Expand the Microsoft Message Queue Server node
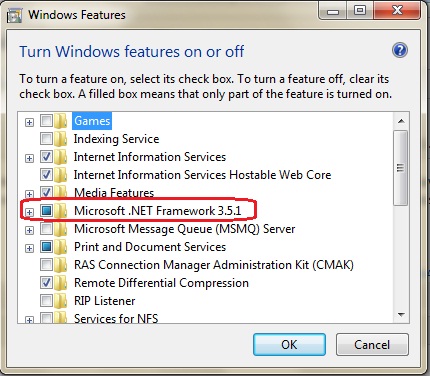This screenshot has height=376, width=430. pyautogui.click(x=29, y=230)
